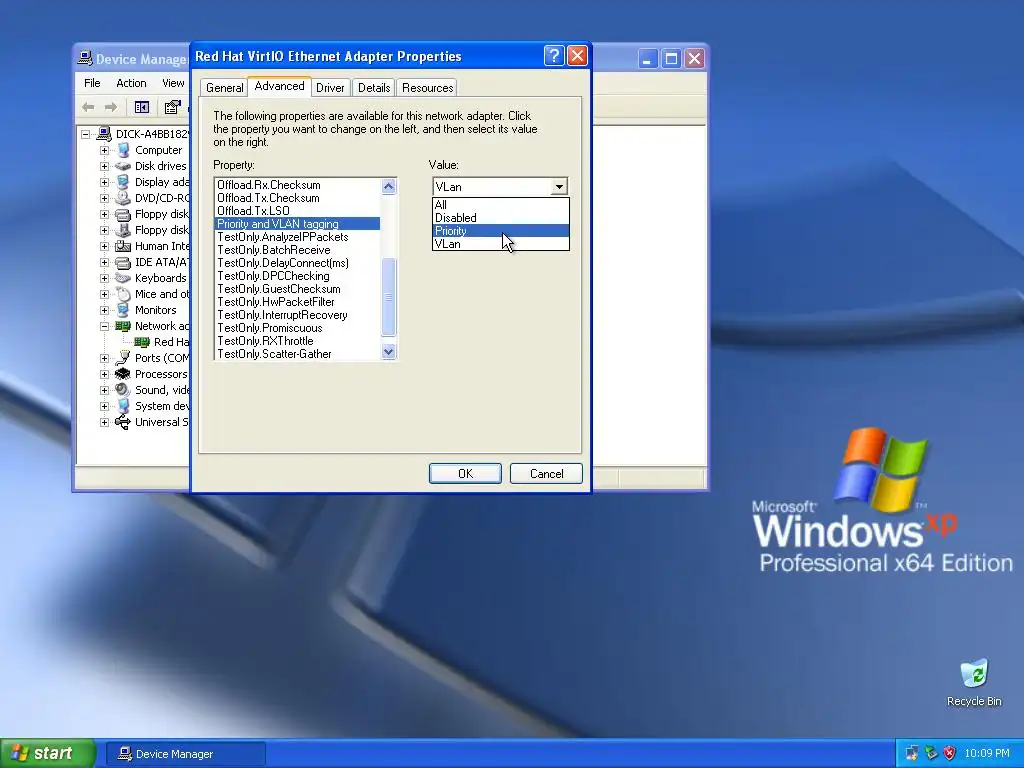Select Offload.Tx.Checksum property
The image size is (1024, 768).
tap(297, 198)
